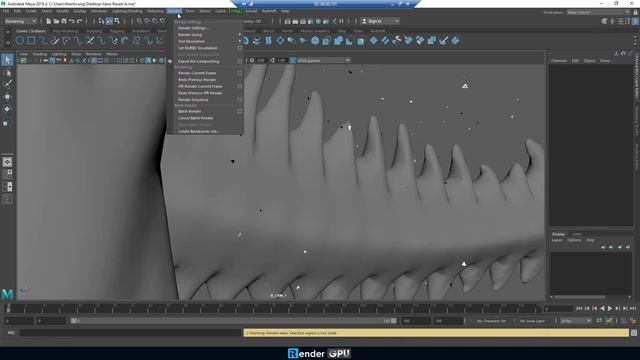The image size is (640, 360).
Task: Open IPR Render Current Frame options box
Action: click(240, 86)
